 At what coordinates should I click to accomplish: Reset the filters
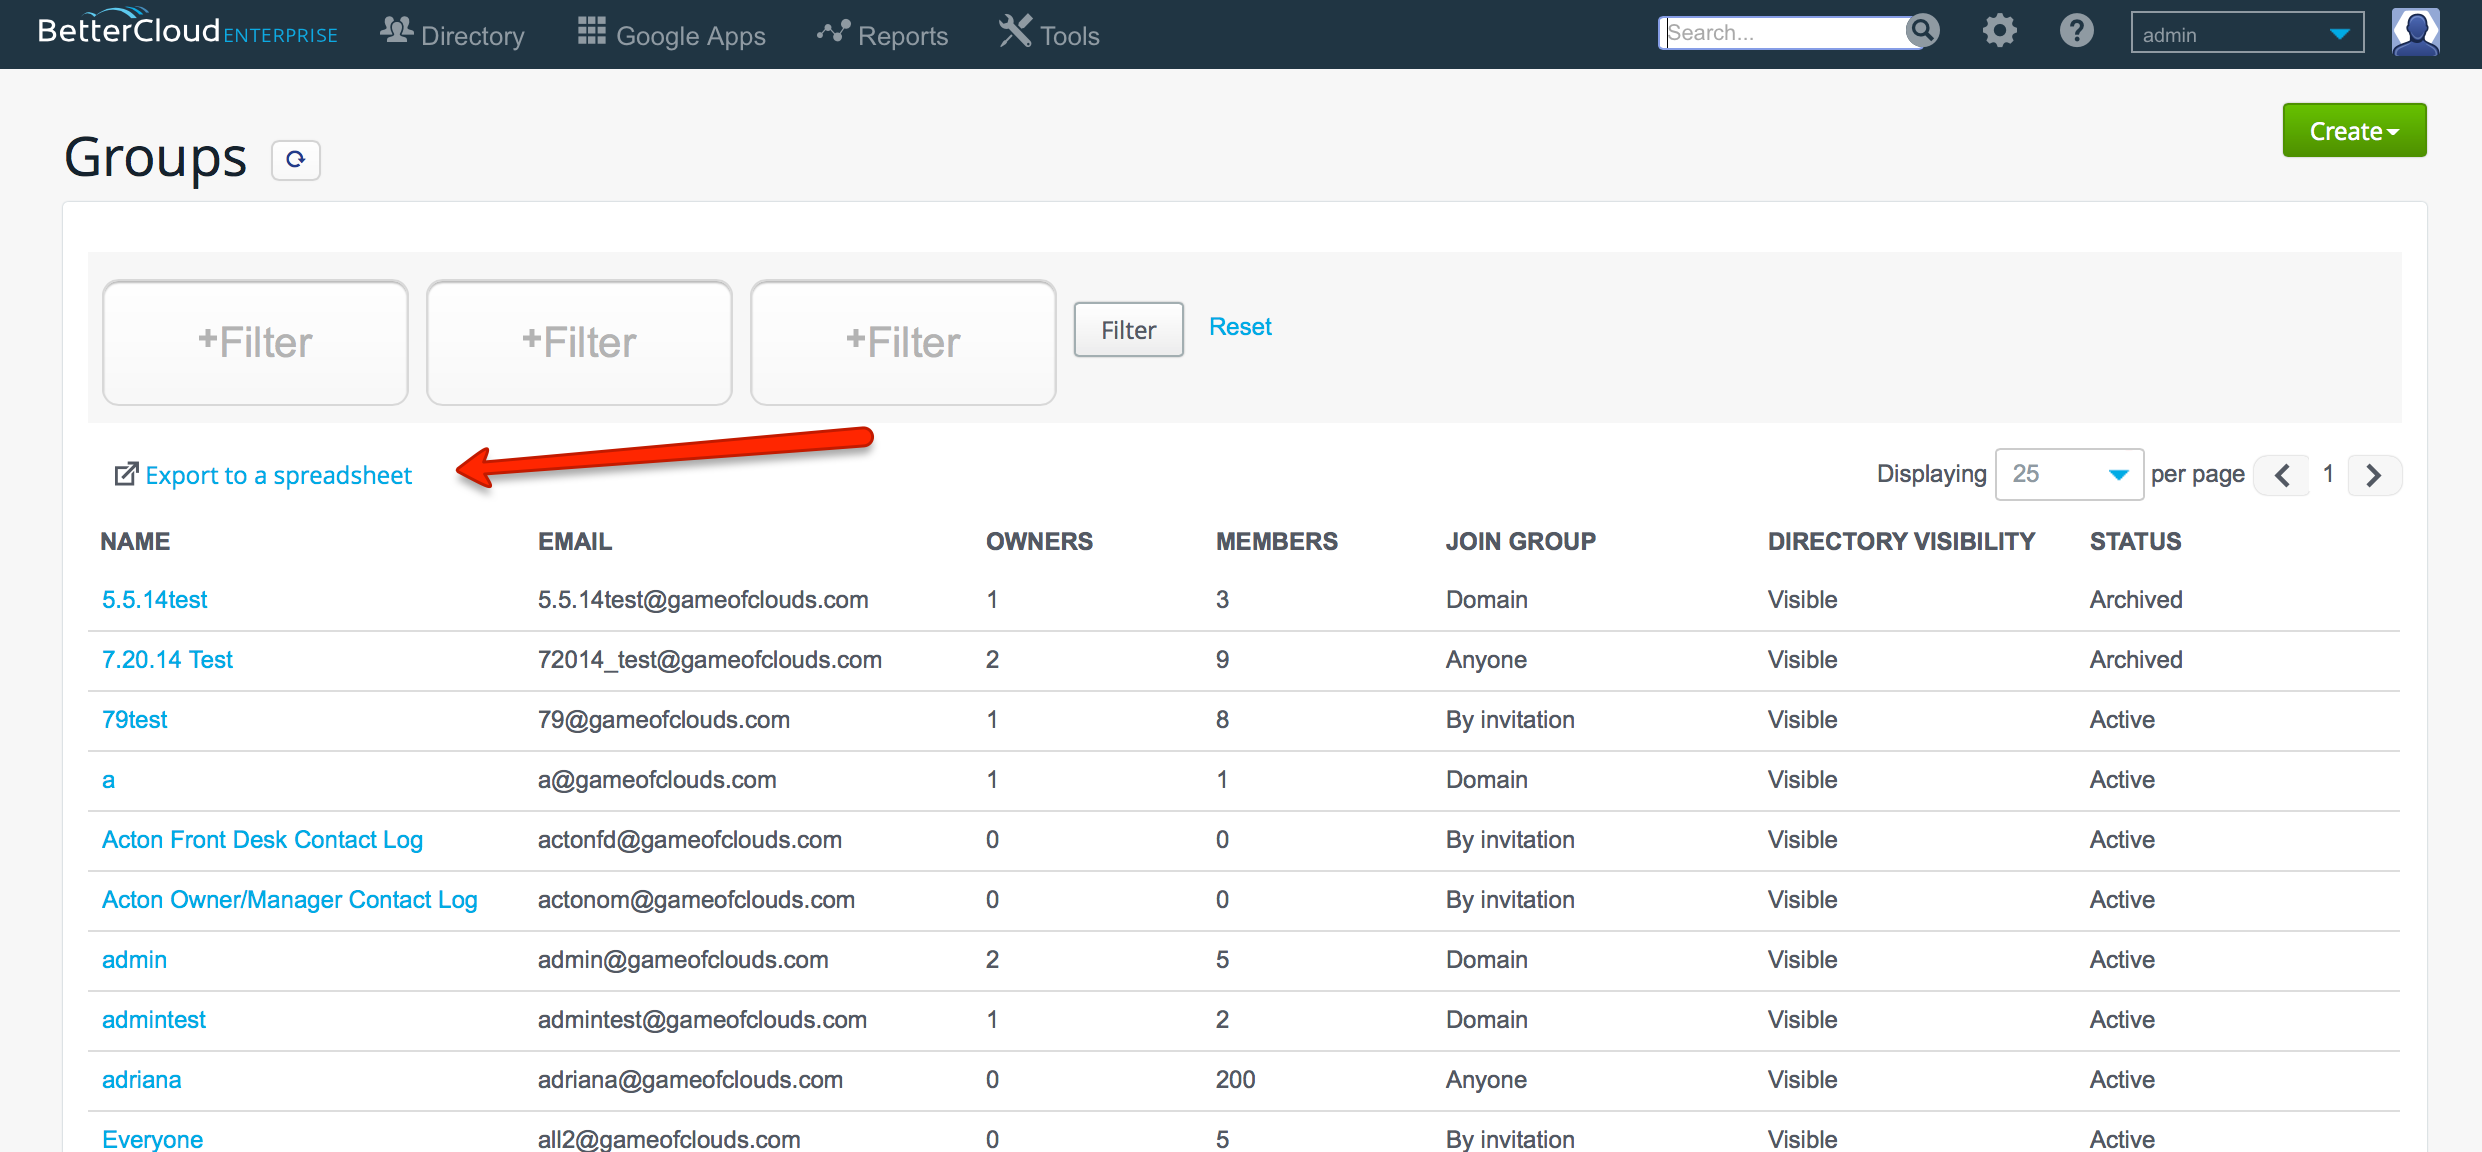(1240, 327)
